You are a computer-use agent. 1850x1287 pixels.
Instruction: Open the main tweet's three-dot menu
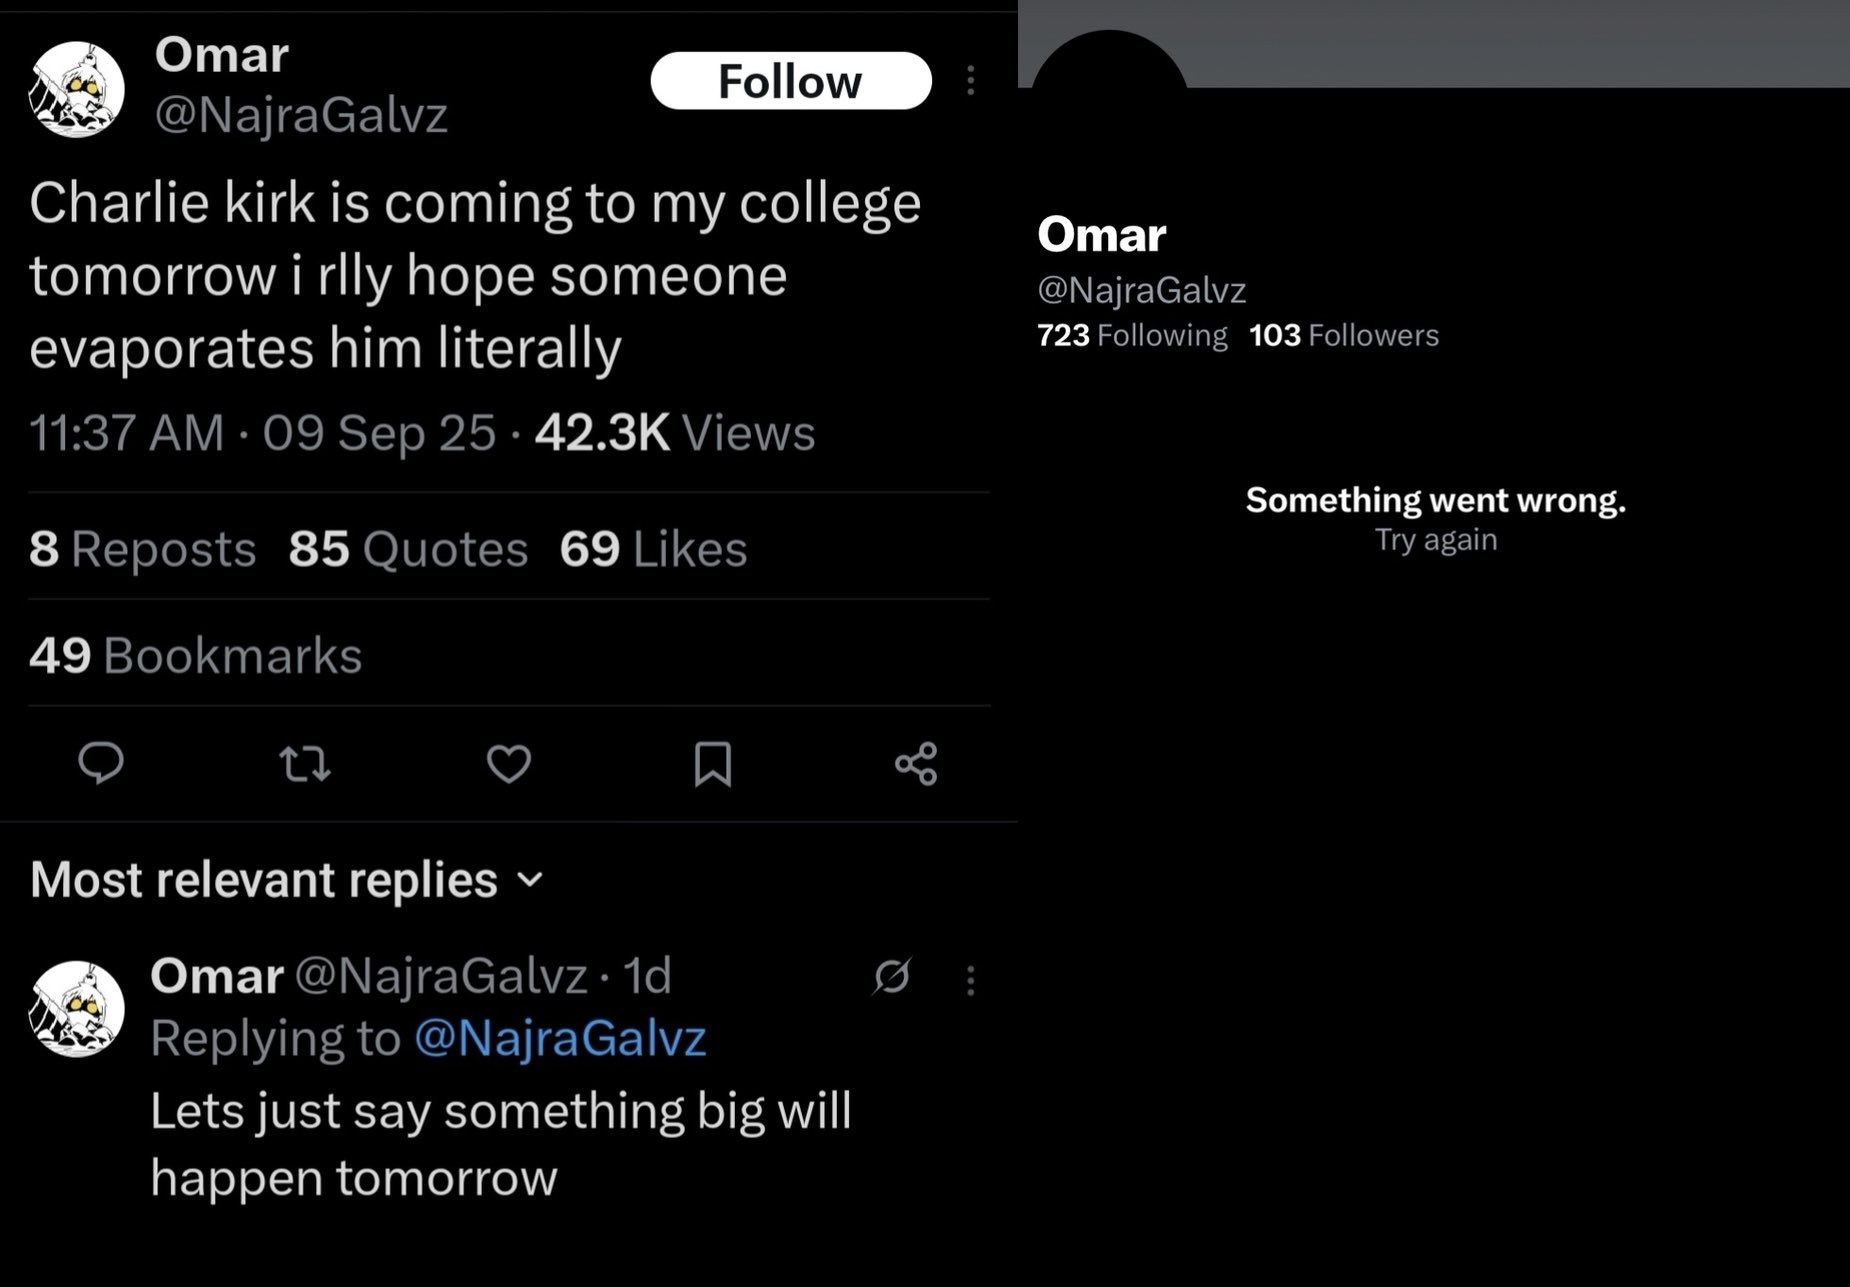click(970, 81)
